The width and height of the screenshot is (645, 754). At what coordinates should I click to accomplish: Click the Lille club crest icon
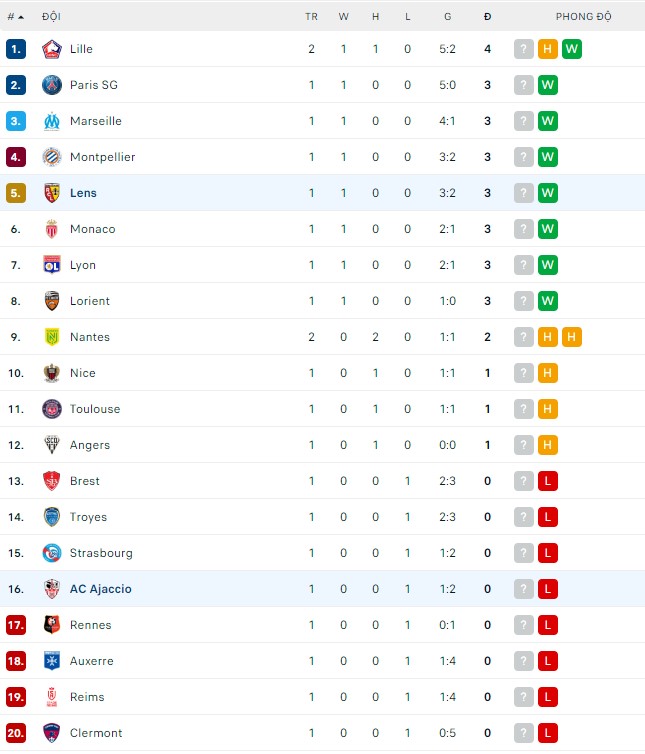point(52,49)
